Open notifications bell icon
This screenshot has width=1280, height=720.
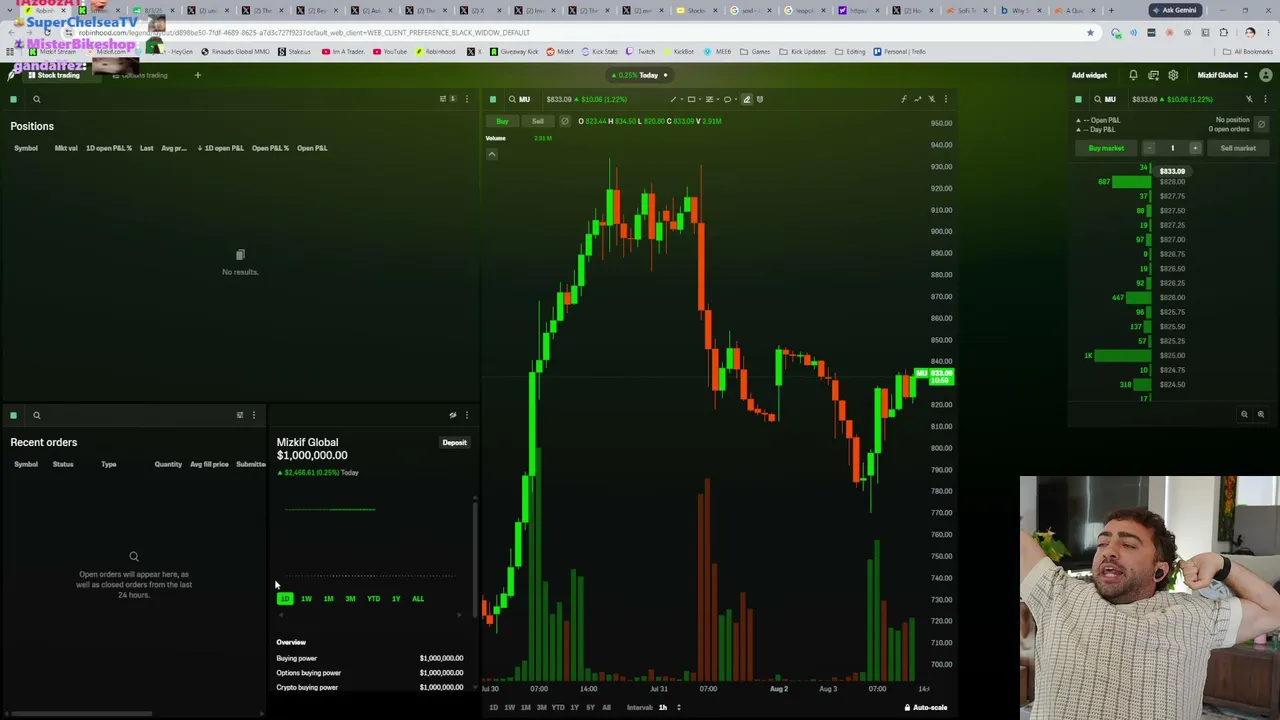1133,75
